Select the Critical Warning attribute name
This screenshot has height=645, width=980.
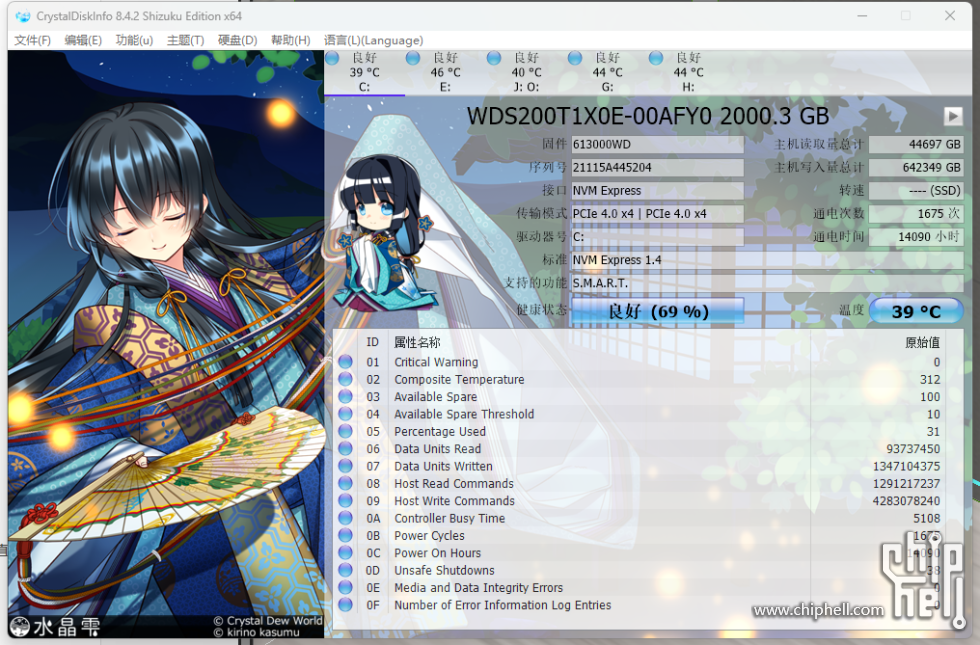[x=436, y=362]
